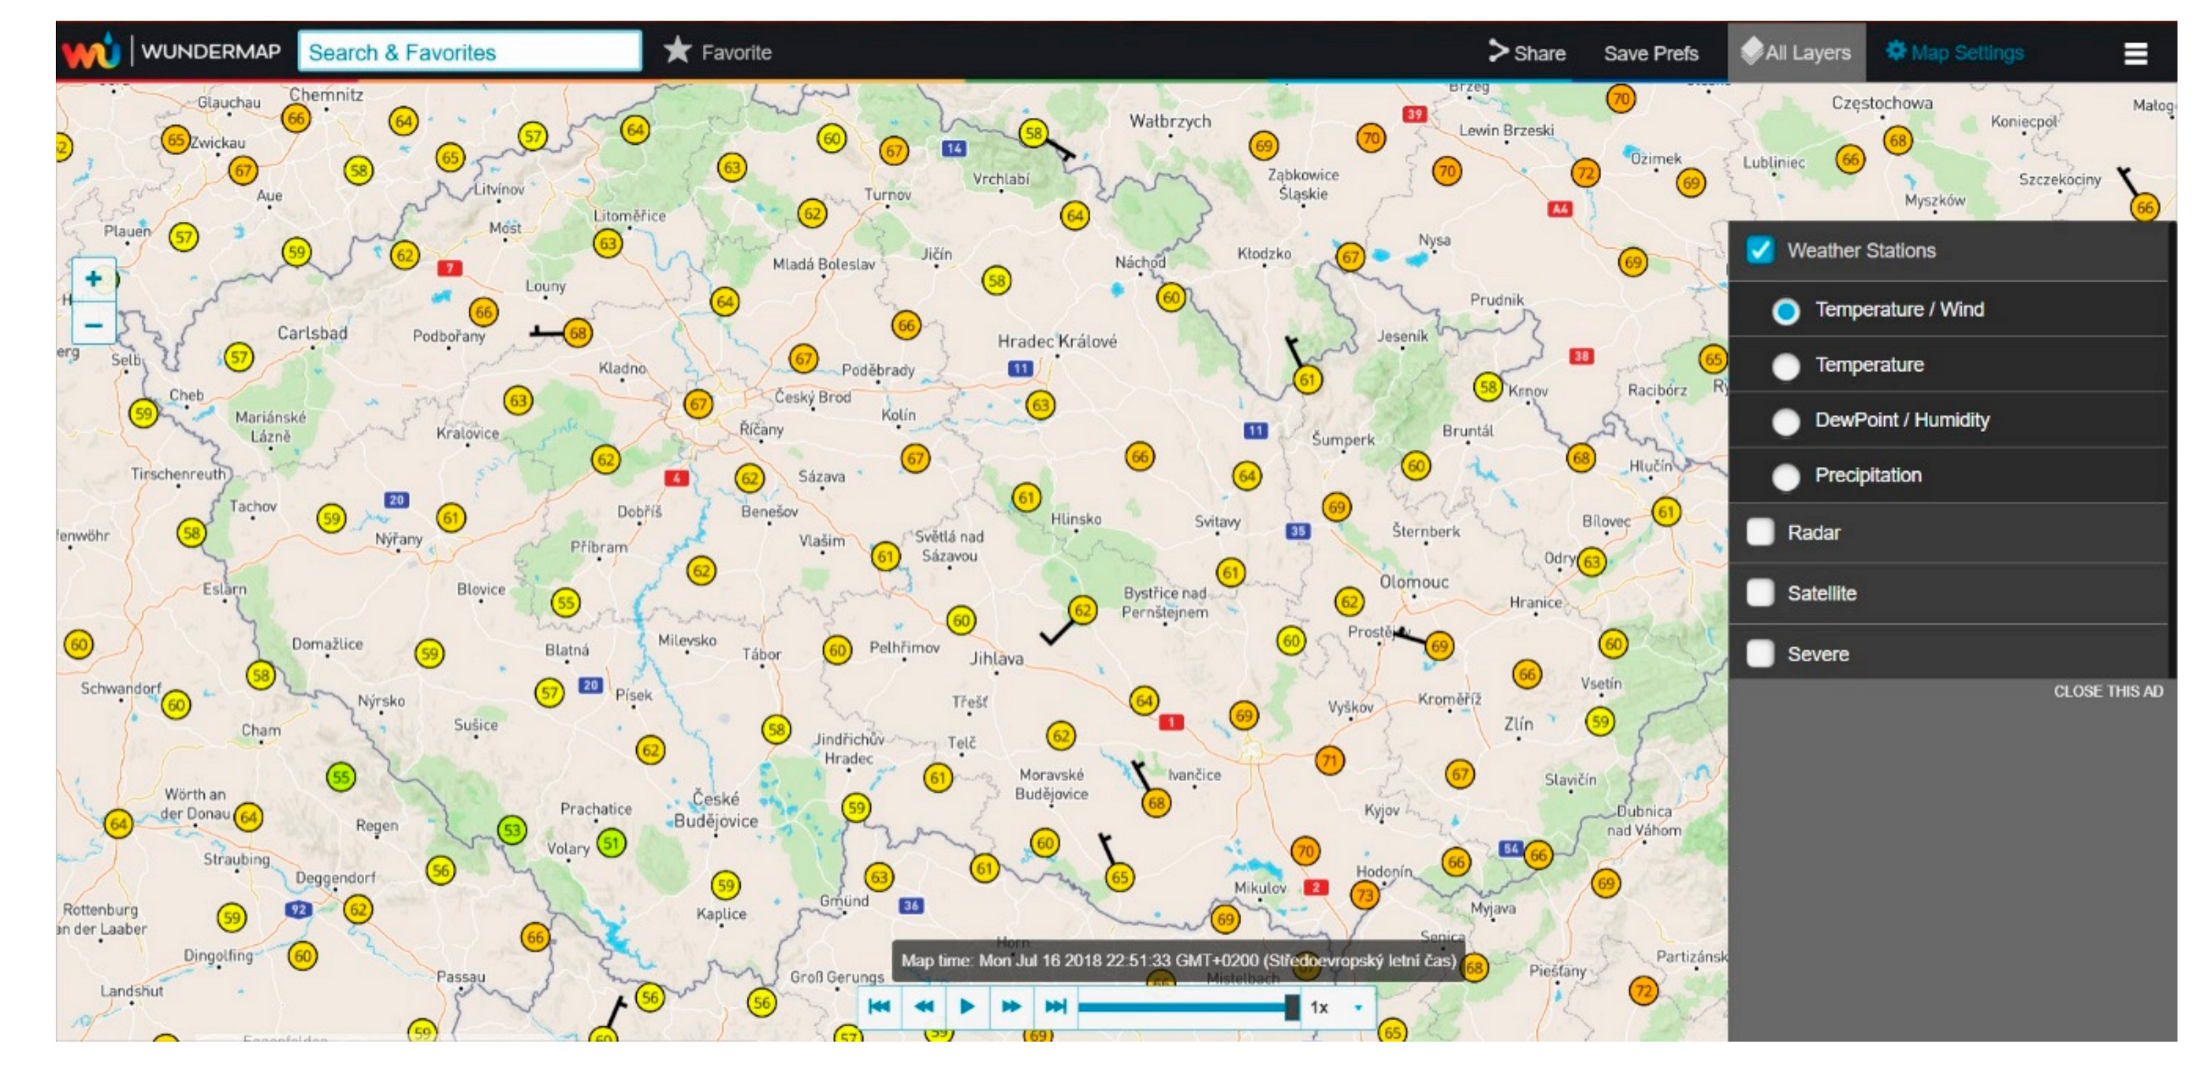Click the green station marker 51 near Volary
The image size is (2209, 1091).
611,843
